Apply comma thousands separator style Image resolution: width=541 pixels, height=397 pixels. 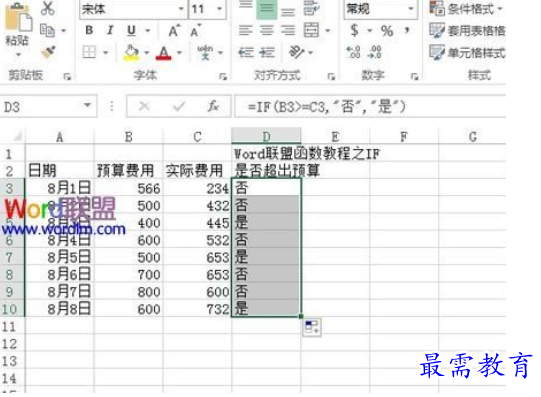(x=407, y=30)
